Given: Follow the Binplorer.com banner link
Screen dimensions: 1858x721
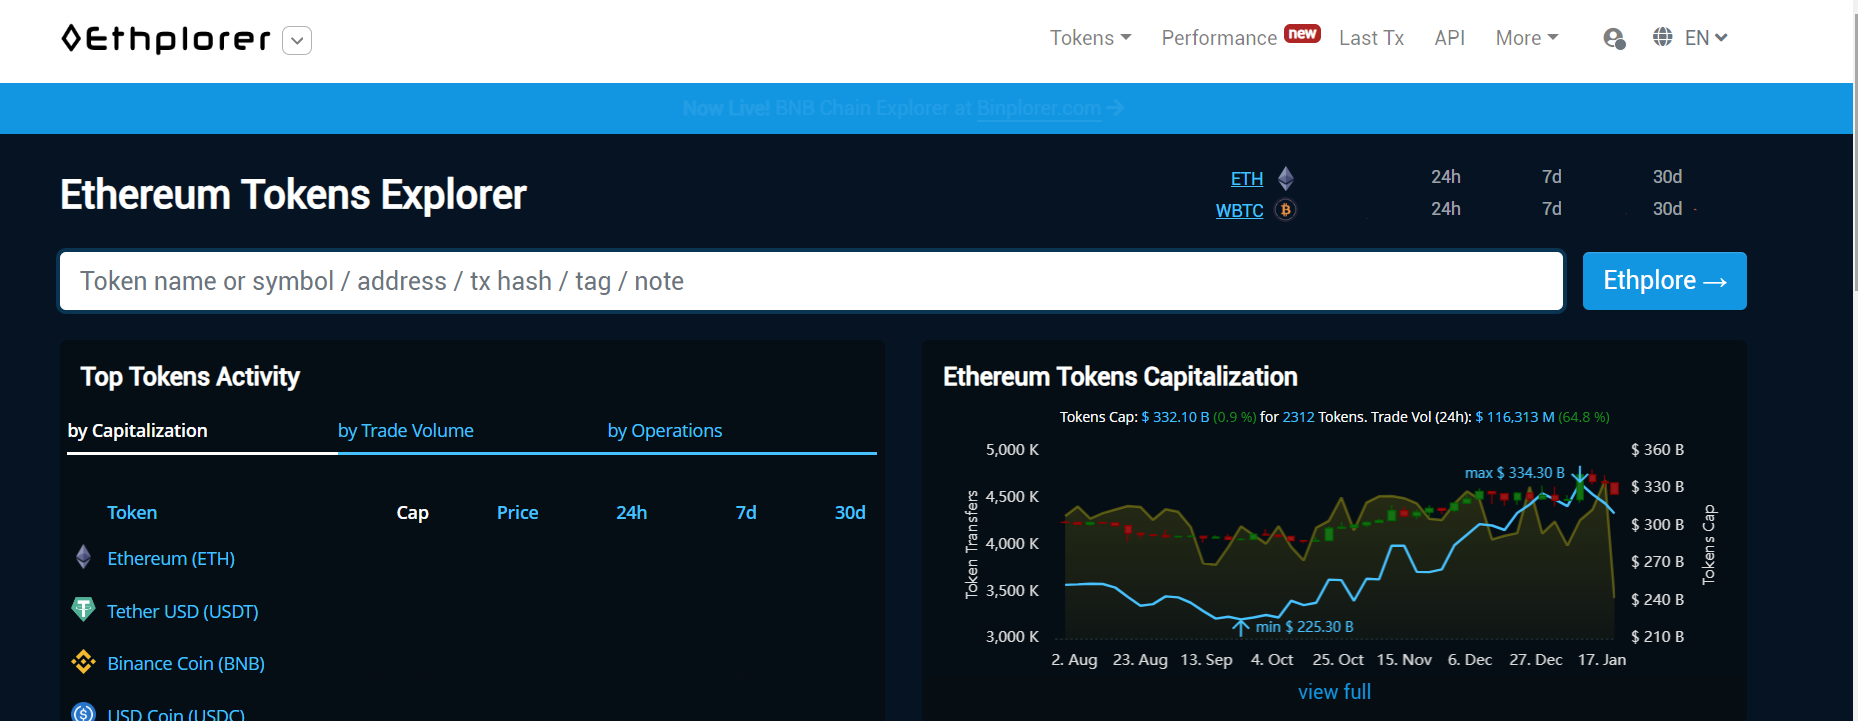Looking at the screenshot, I should tap(1039, 108).
